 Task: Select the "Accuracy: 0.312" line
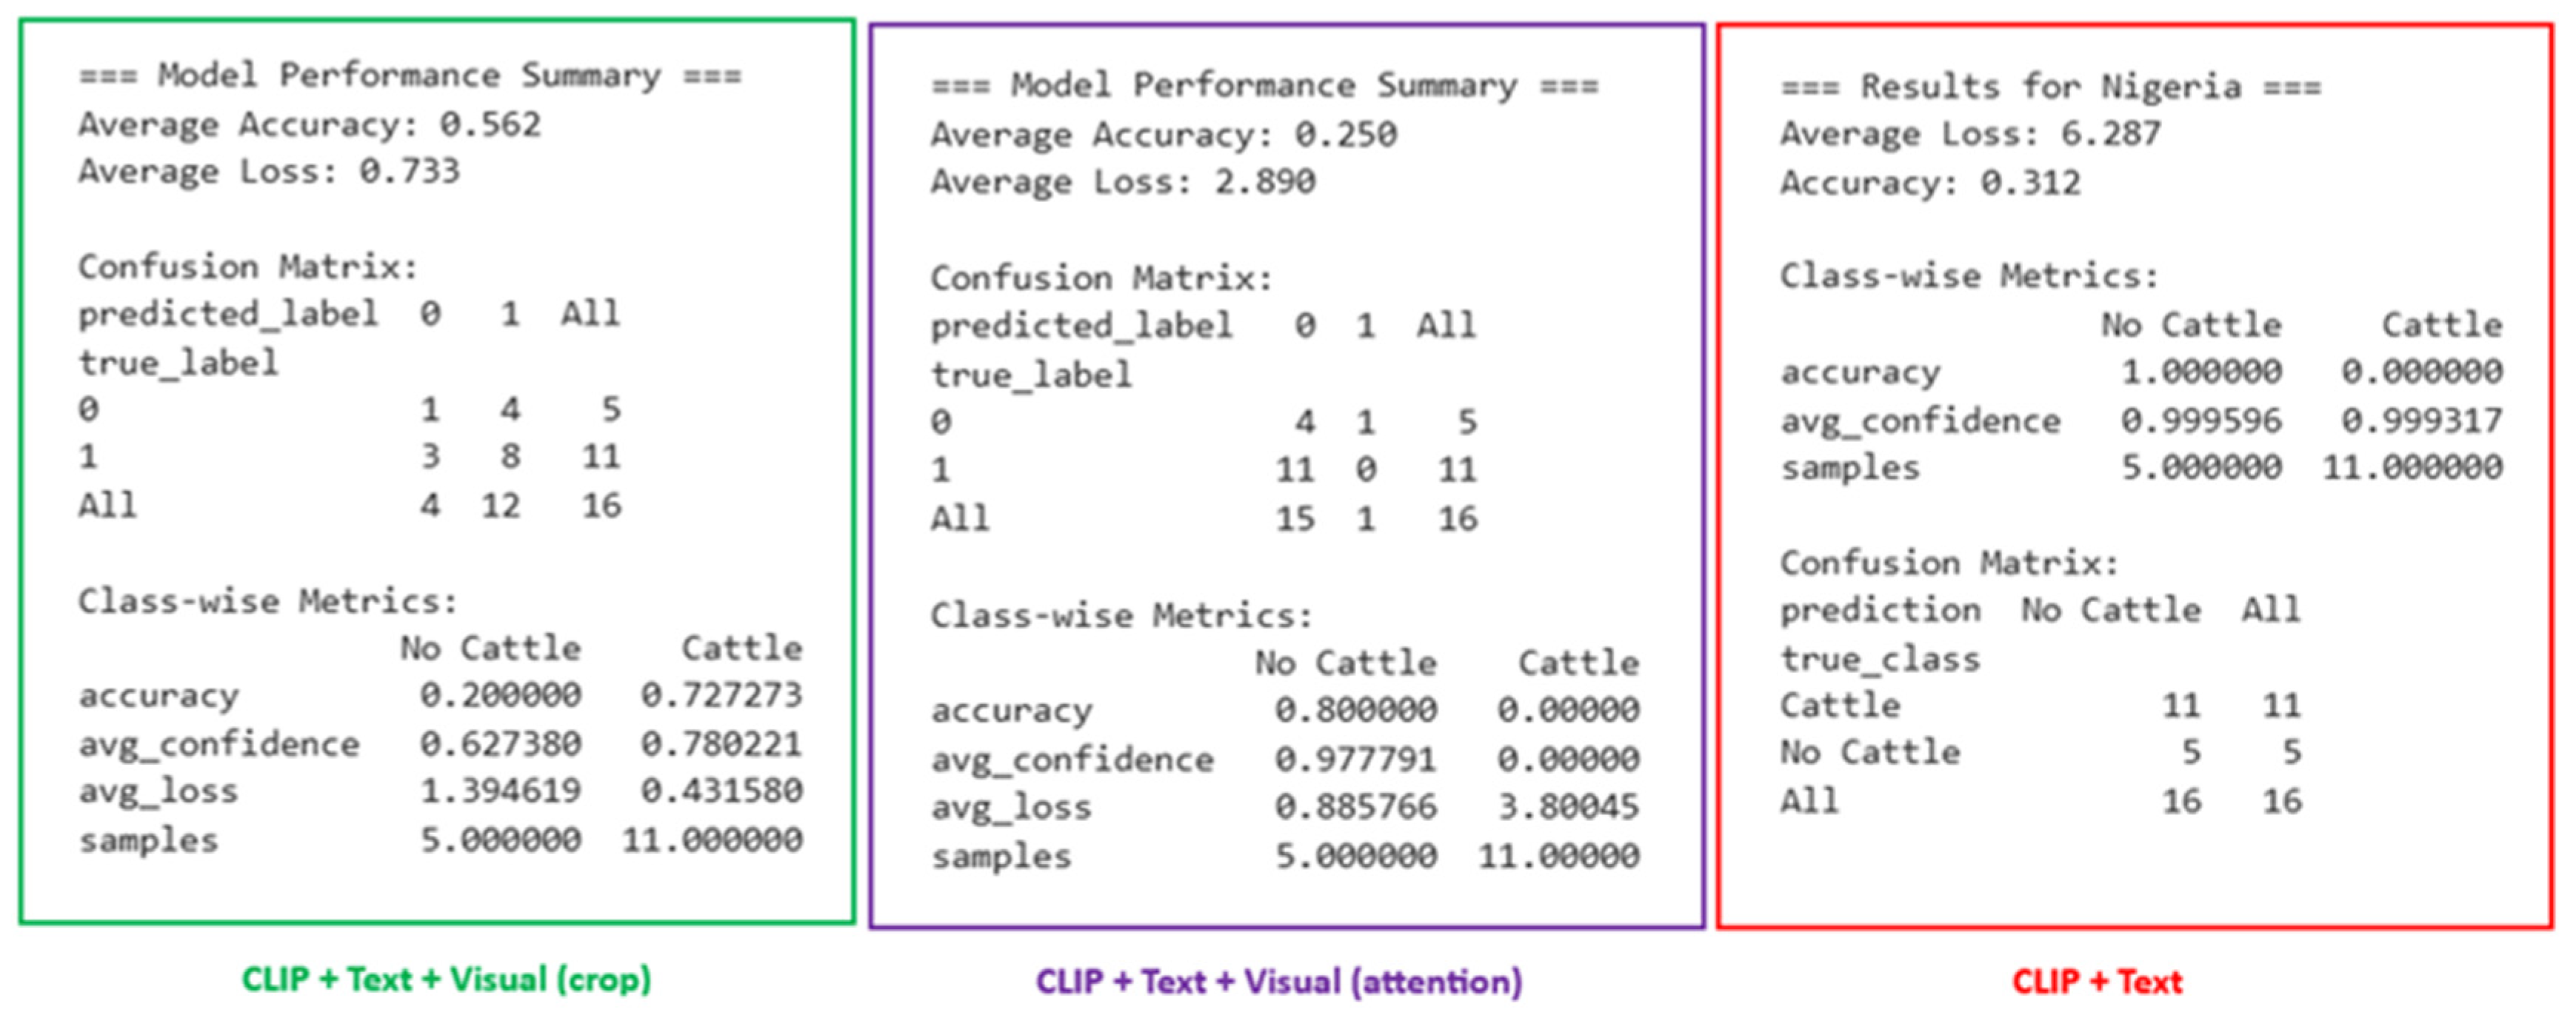1930,182
